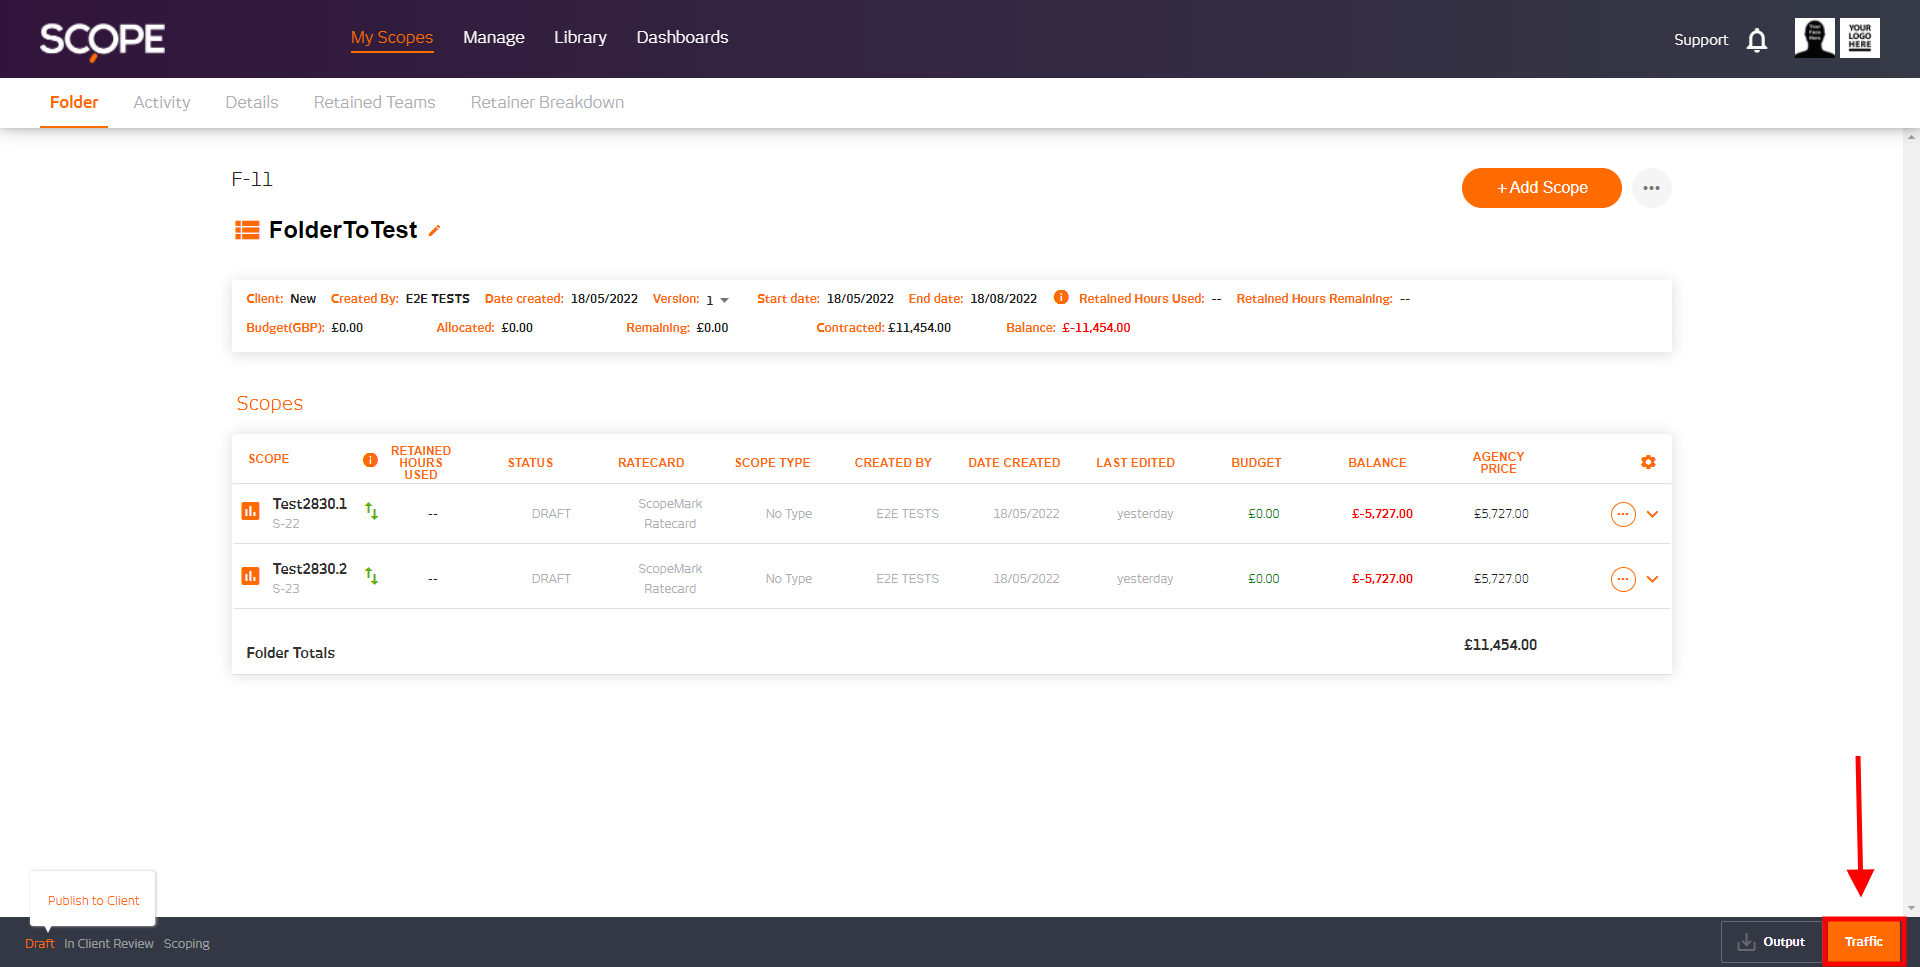
Task: Sort by the SCOPE TYPE column header
Action: point(773,463)
